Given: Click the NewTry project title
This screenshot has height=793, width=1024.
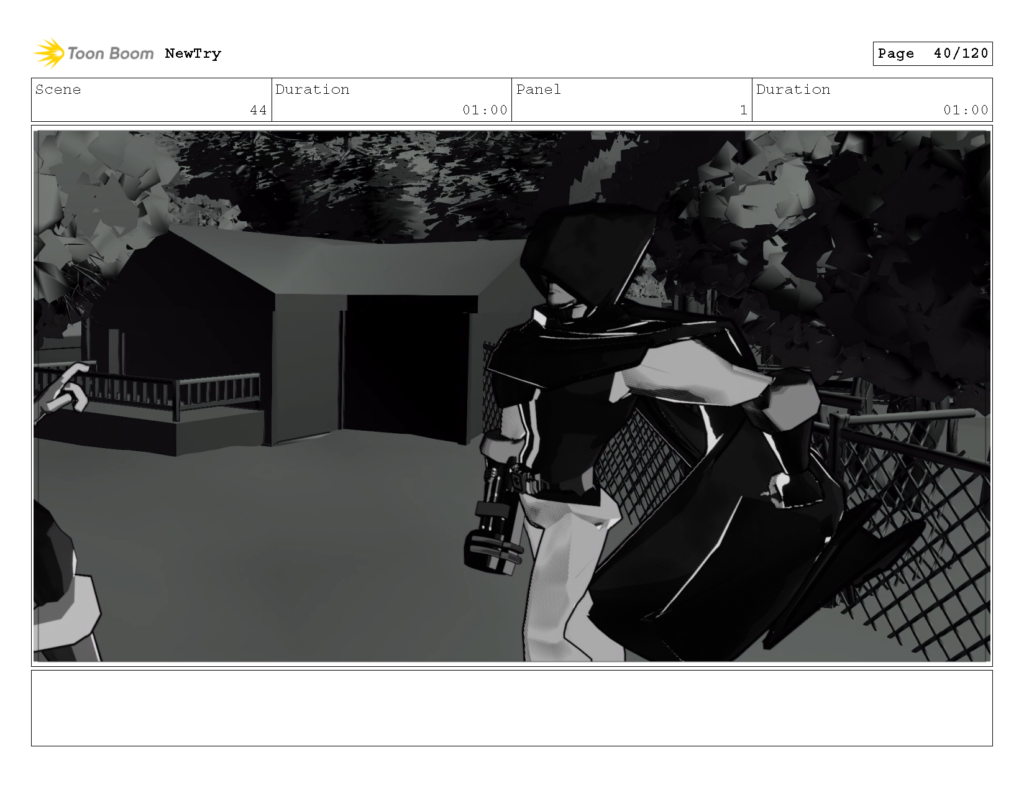Looking at the screenshot, I should pos(193,53).
